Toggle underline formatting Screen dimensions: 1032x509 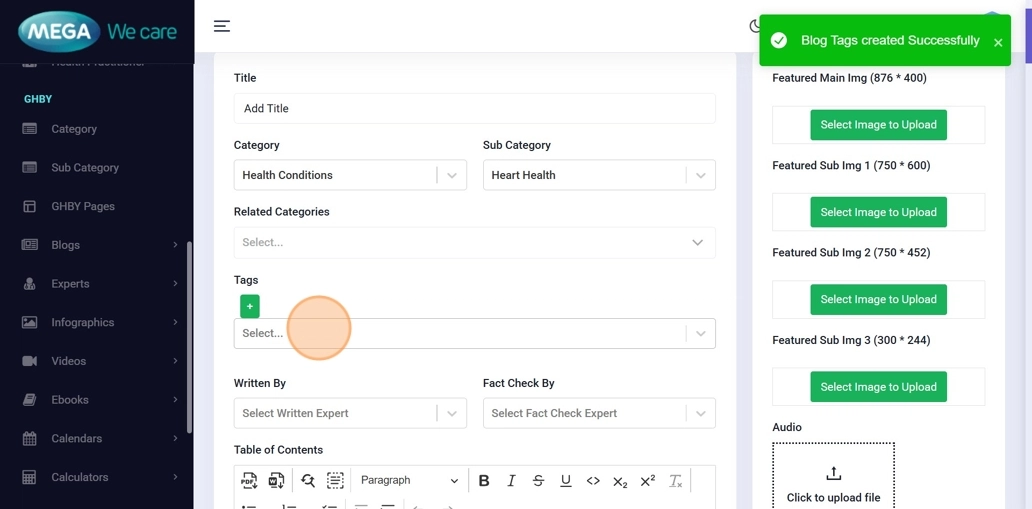pos(566,481)
